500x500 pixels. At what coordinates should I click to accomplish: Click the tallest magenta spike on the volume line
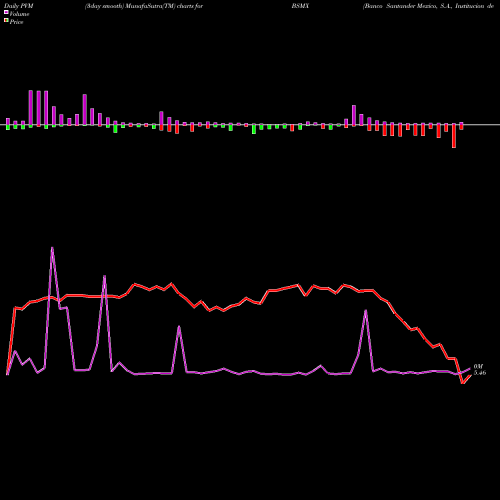pyautogui.click(x=52, y=248)
